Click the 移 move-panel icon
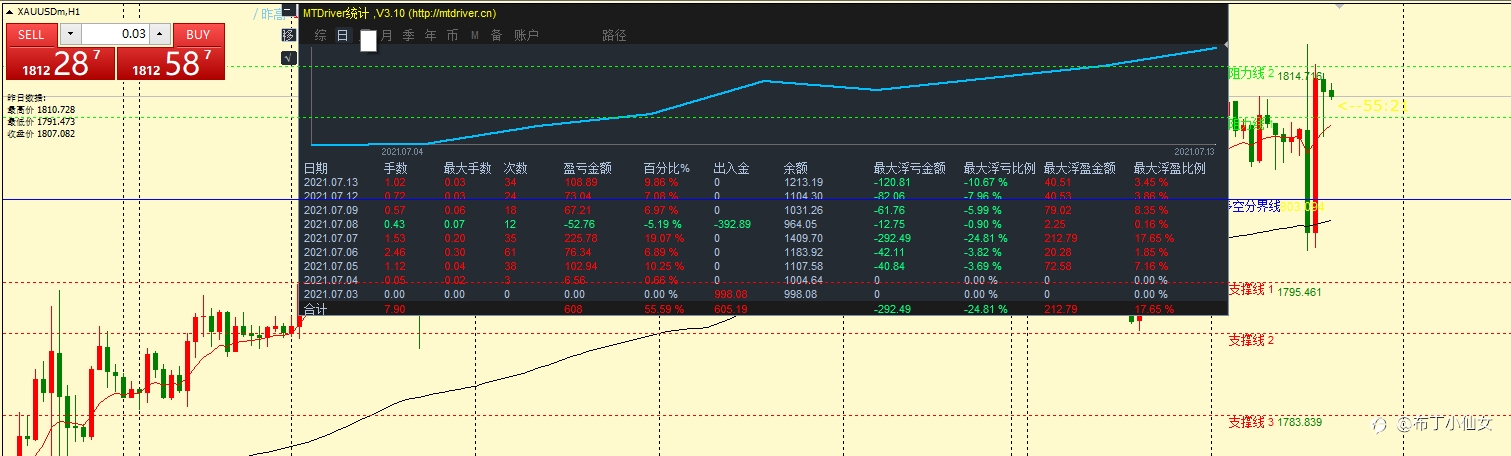Screen dimensions: 1511x456 point(289,35)
